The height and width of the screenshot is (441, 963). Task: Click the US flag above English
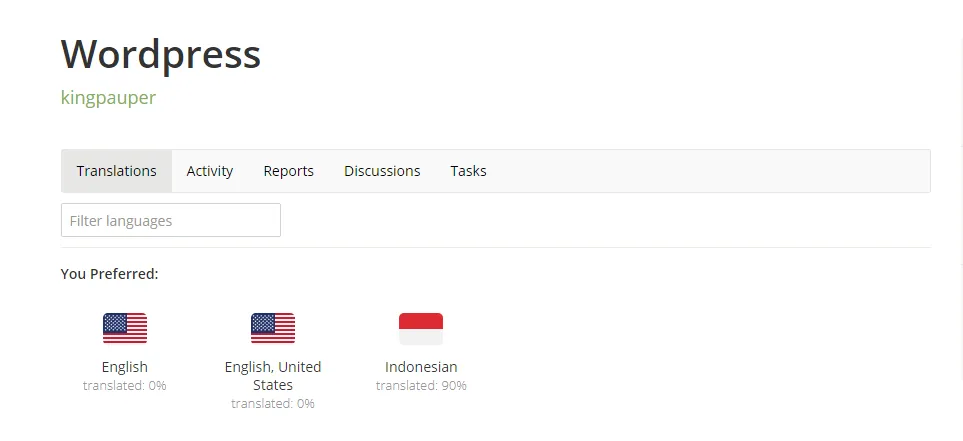pos(125,329)
